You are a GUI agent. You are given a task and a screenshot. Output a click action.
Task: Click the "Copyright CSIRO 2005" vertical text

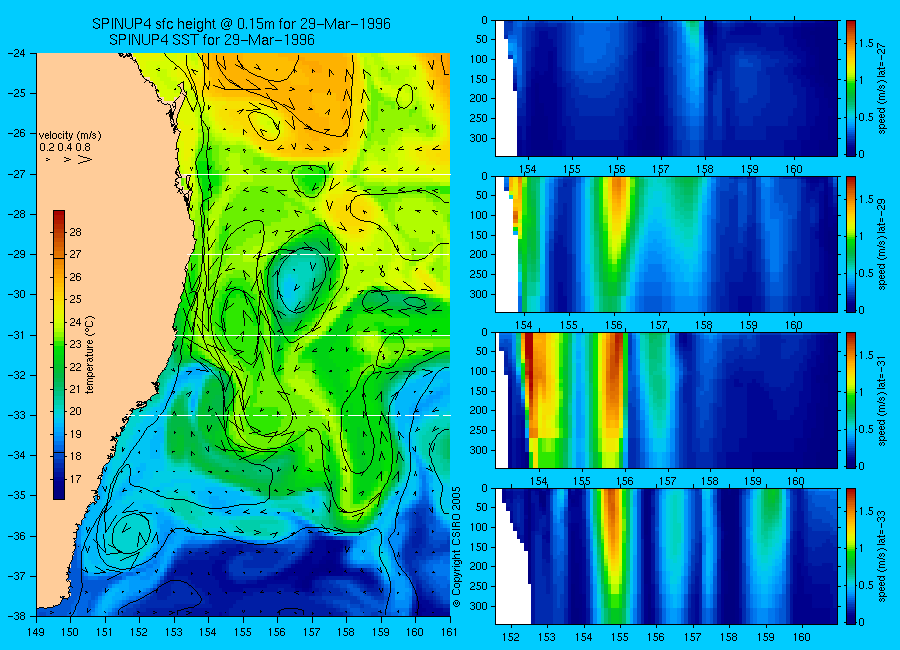456,546
